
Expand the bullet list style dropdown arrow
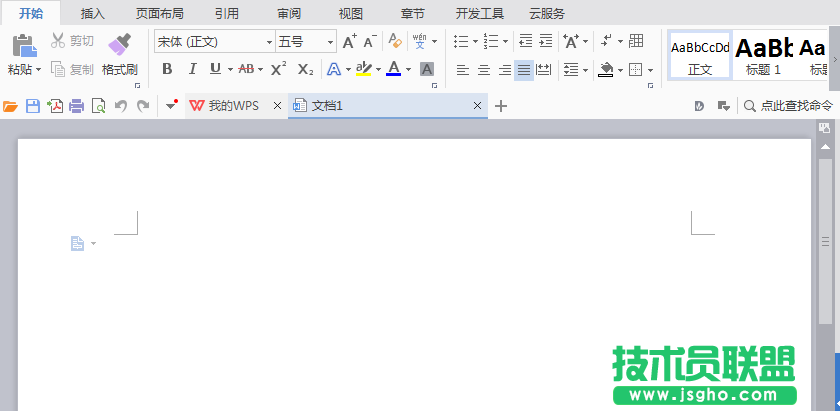tap(474, 42)
